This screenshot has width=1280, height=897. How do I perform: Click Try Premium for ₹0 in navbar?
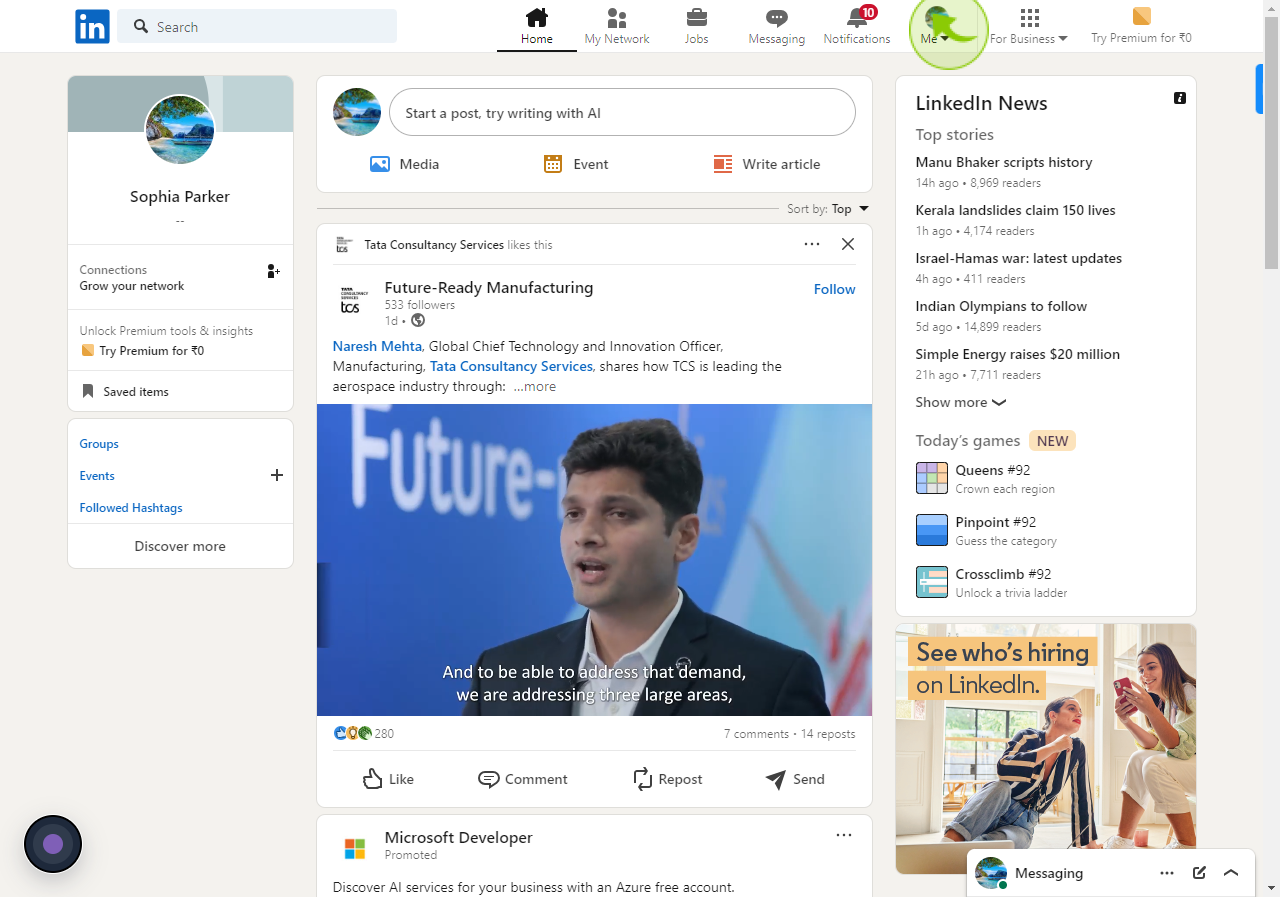tap(1141, 27)
